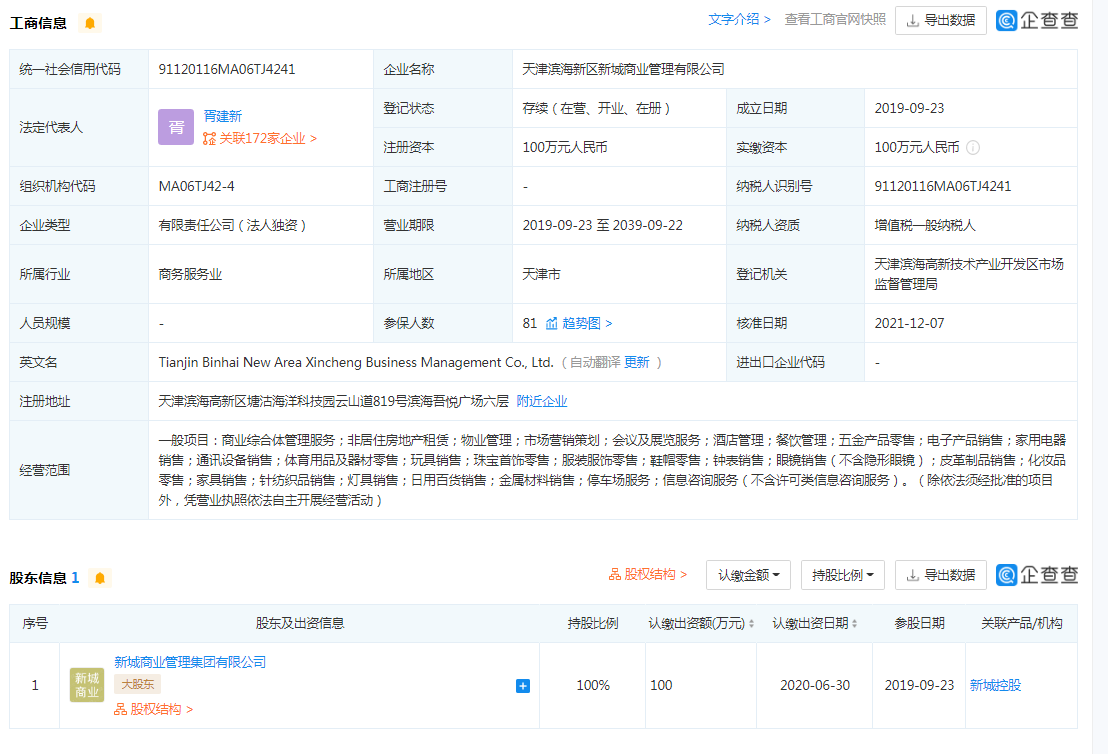Viewport: 1108px width, 754px height.
Task: Export data from 股东信息 section
Action: (x=940, y=575)
